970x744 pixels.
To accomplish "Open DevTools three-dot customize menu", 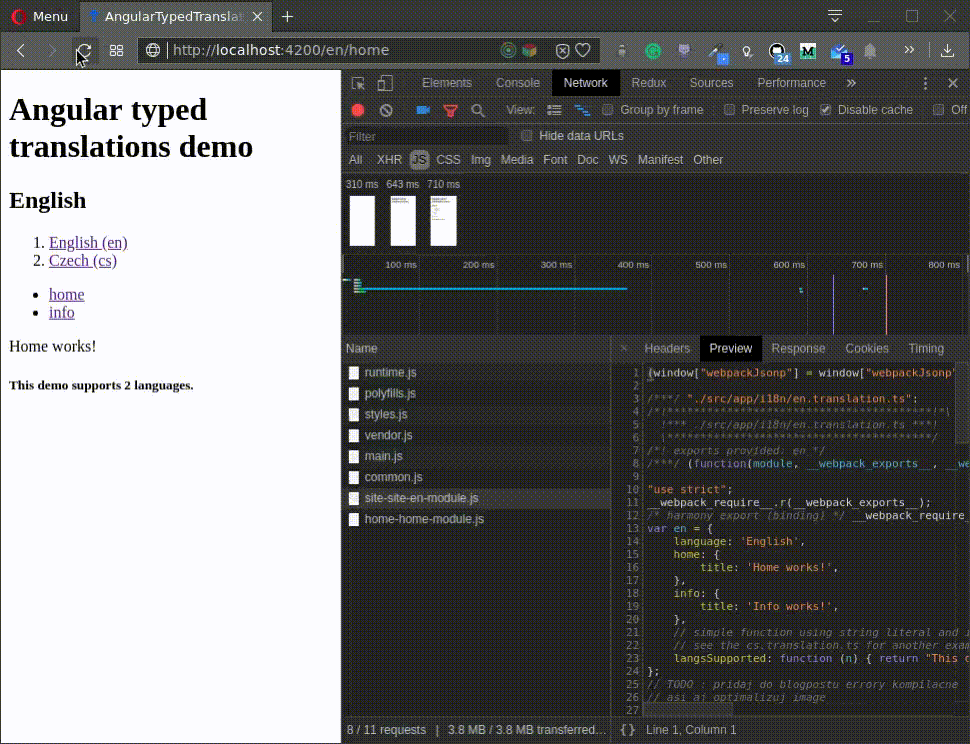I will (x=925, y=83).
